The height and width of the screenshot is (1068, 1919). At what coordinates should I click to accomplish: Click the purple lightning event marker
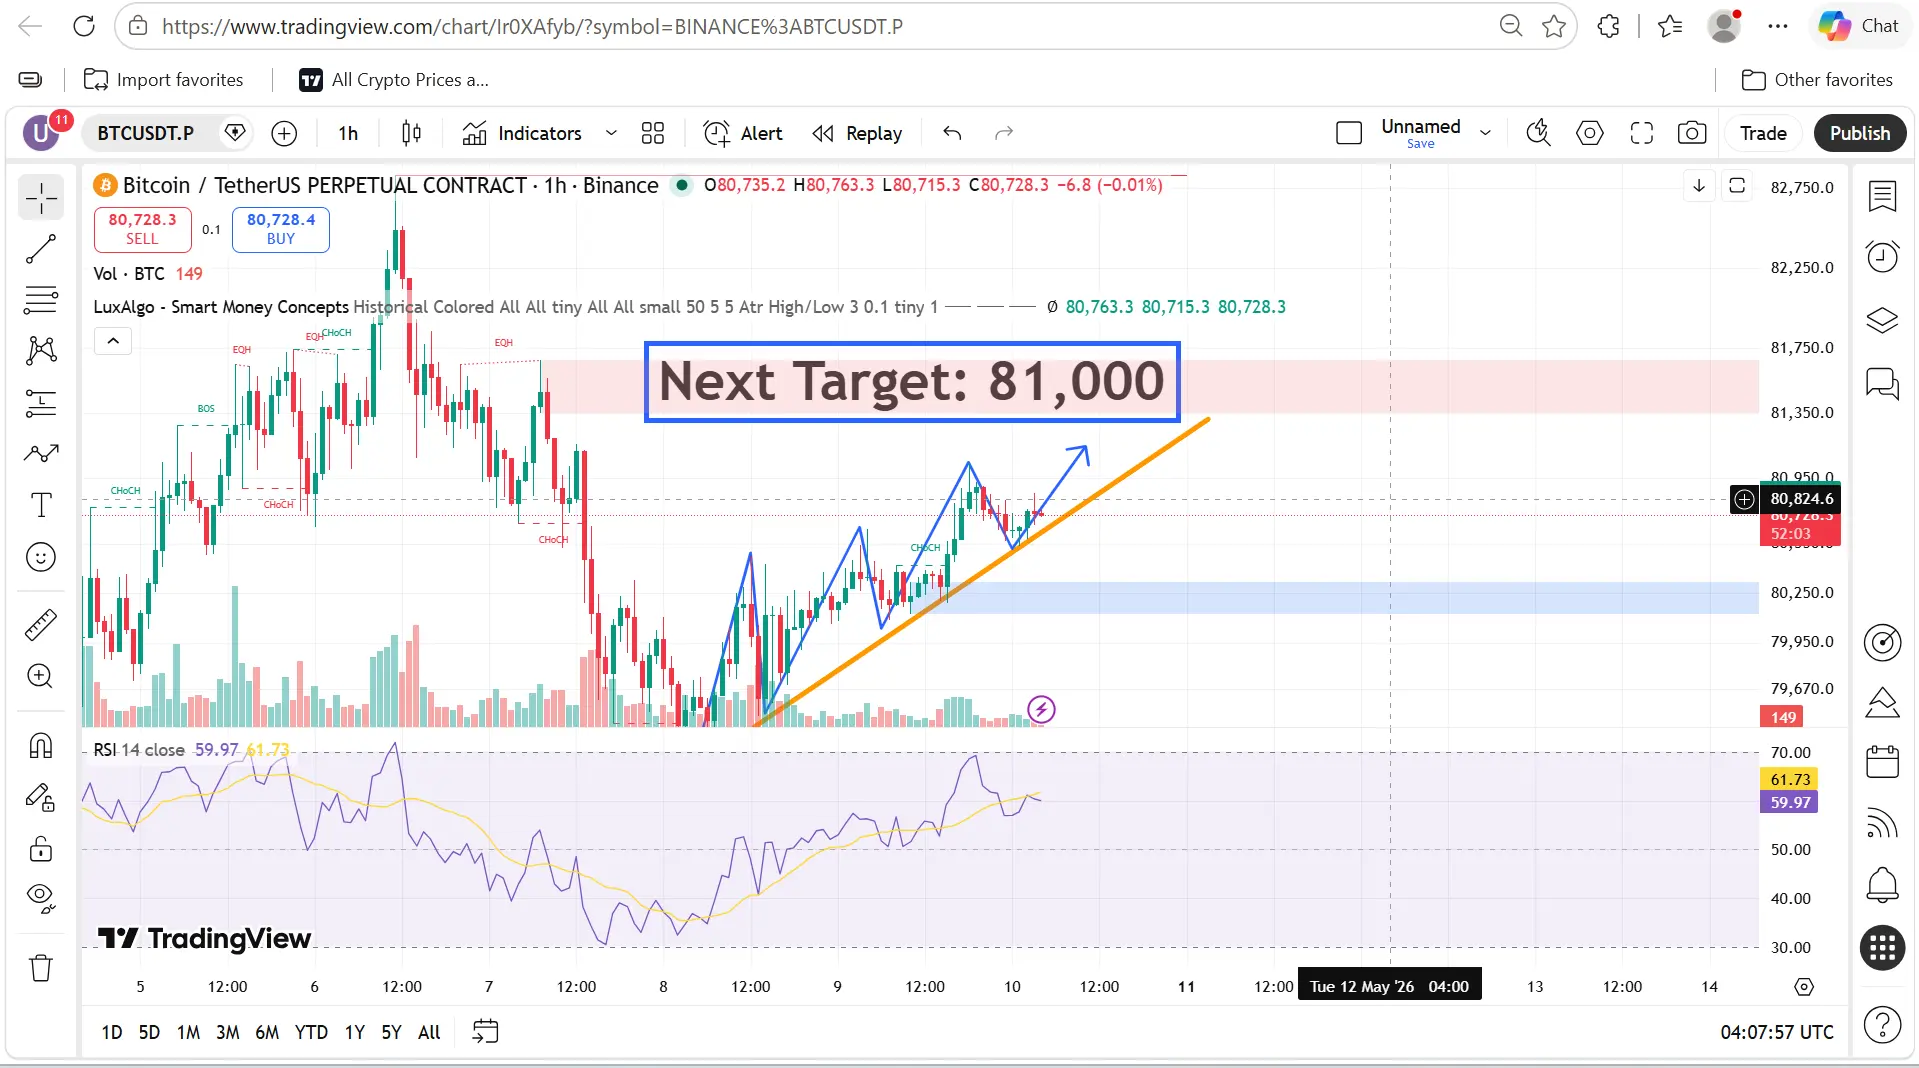[1041, 709]
